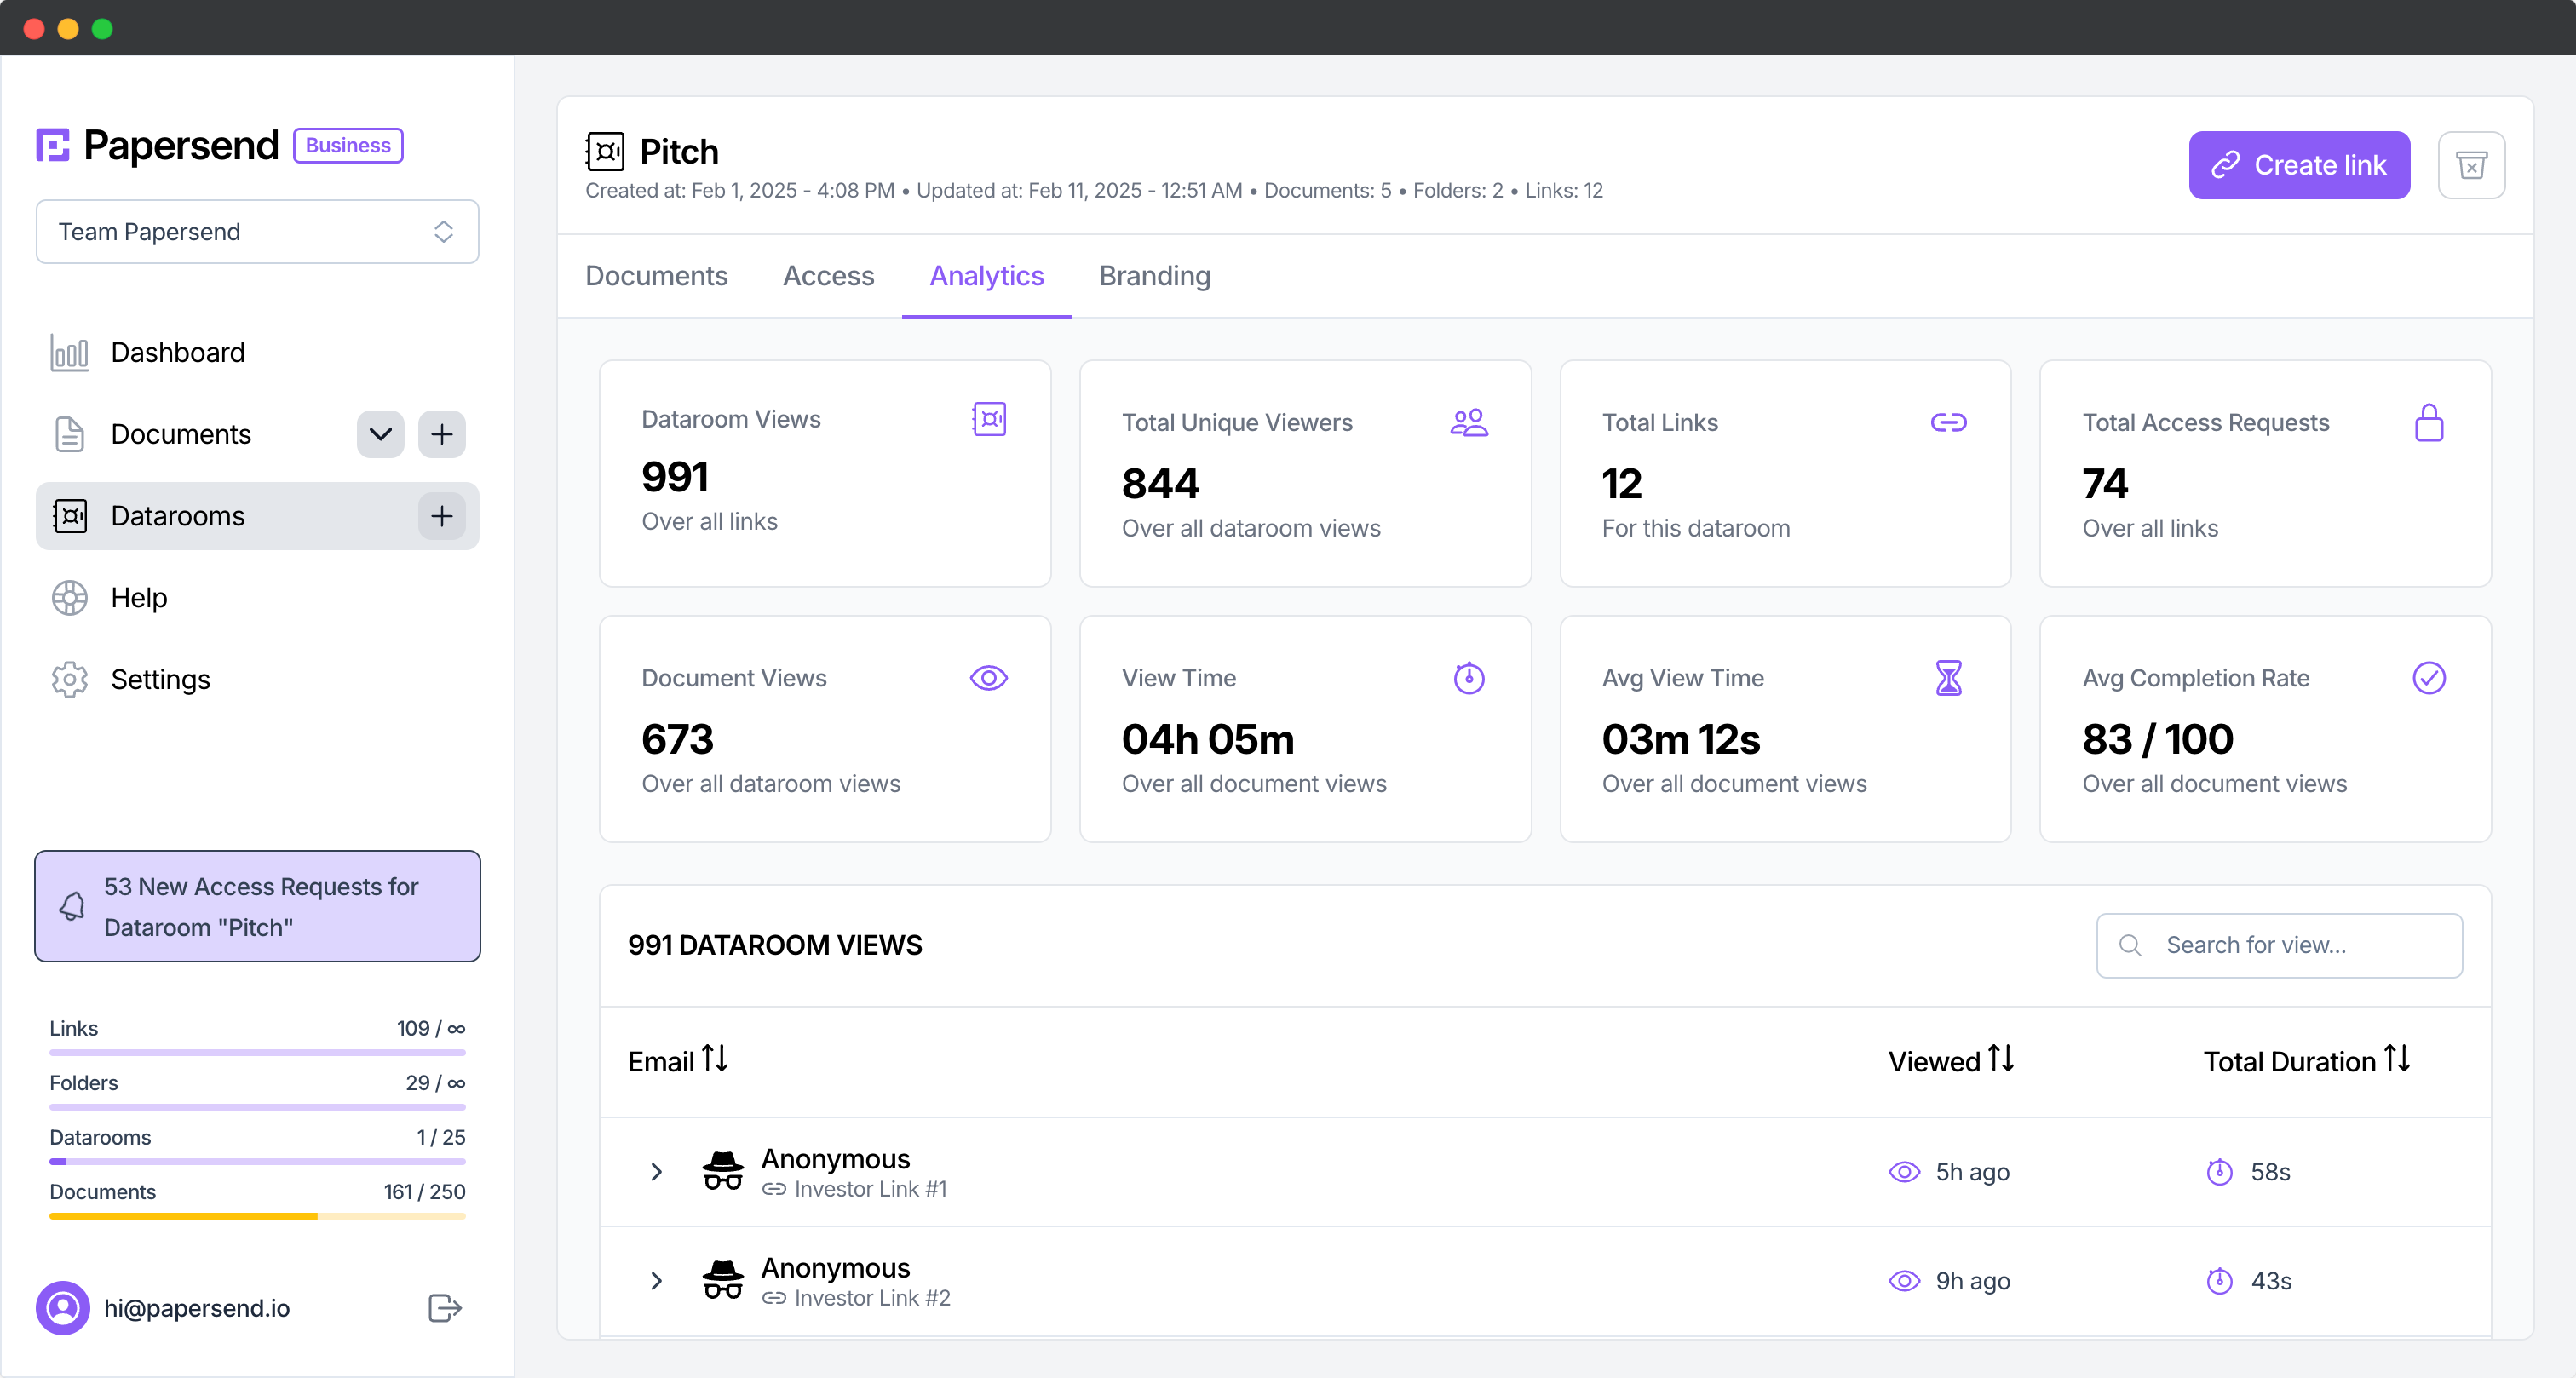Delete the dataroom with the trash icon
The width and height of the screenshot is (2576, 1378).
click(x=2471, y=165)
